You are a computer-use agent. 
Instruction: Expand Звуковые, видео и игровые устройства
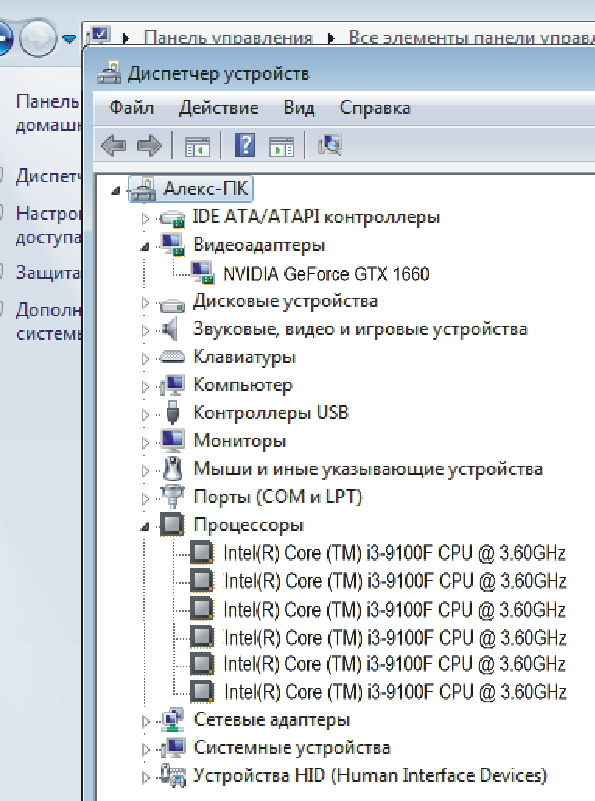pyautogui.click(x=146, y=331)
